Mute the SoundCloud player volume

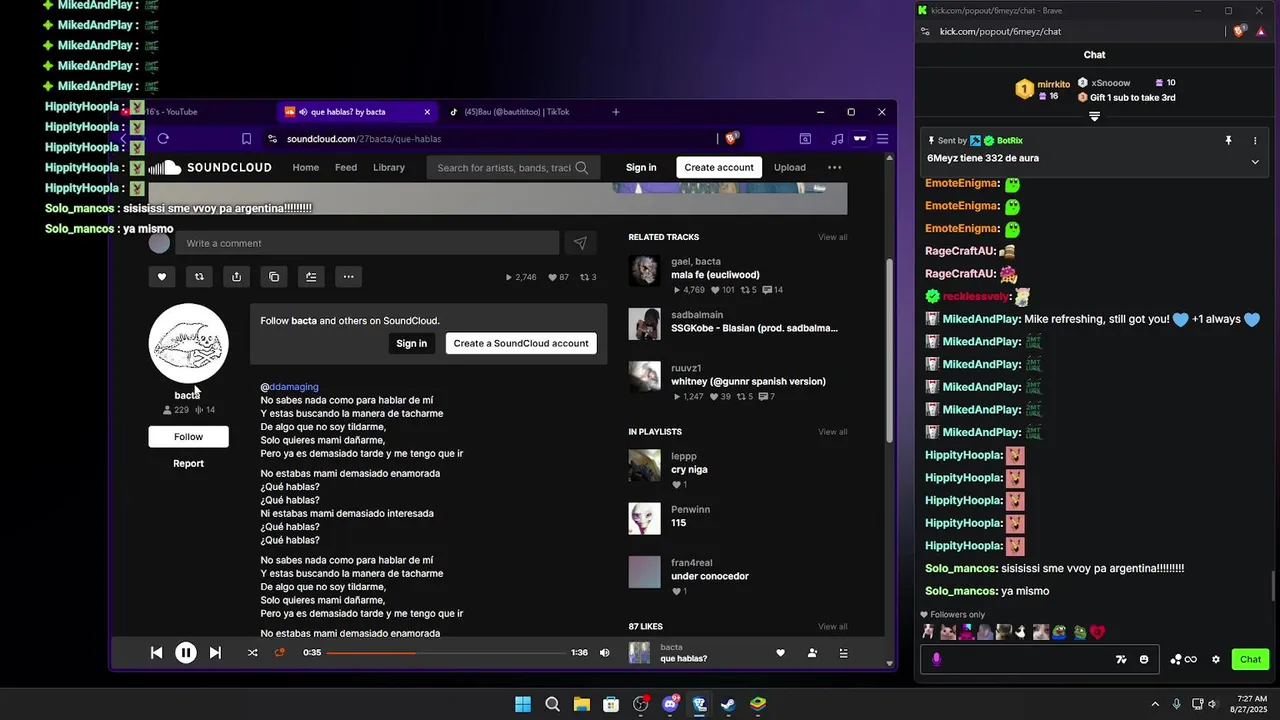tap(604, 653)
